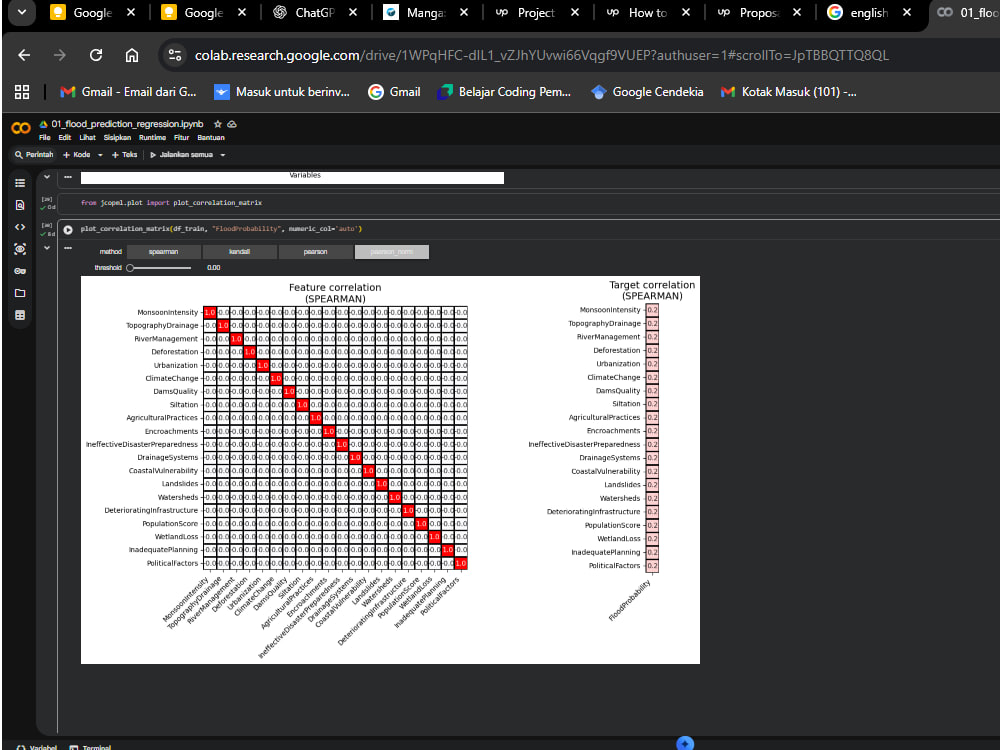
Task: Open output options dots beside method row
Action: pos(68,248)
